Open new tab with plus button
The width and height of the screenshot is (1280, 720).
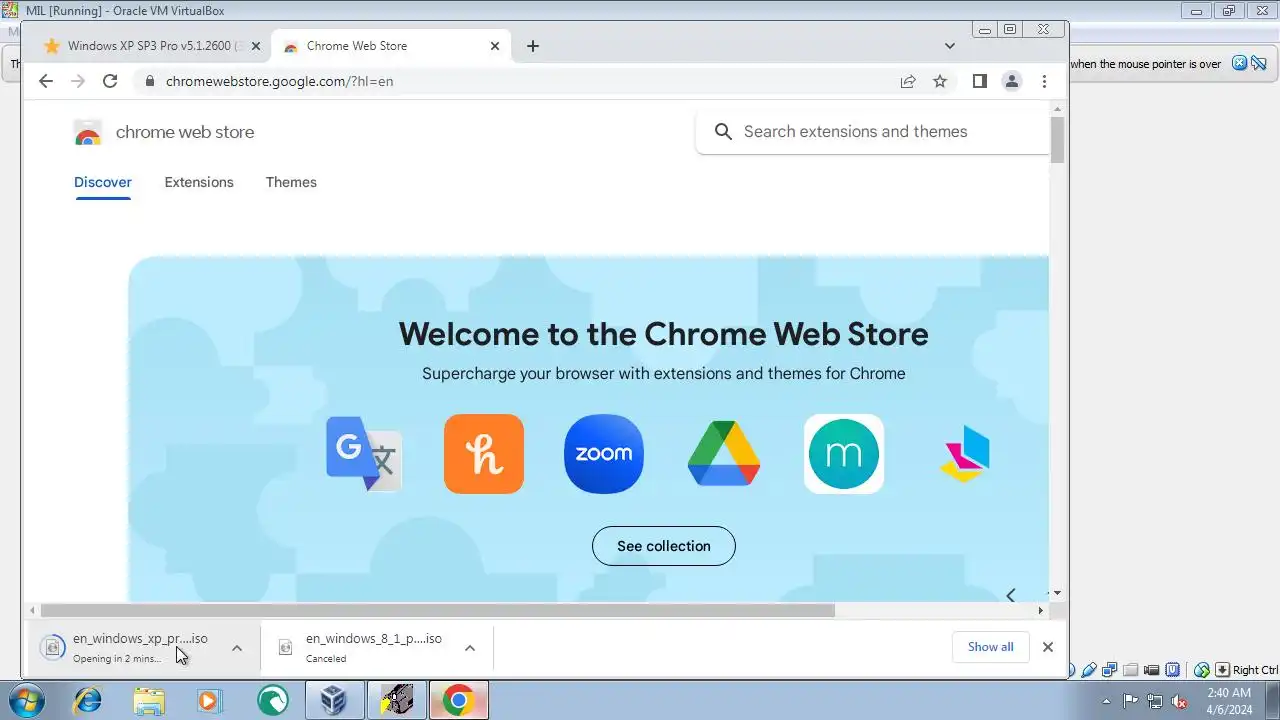(533, 46)
